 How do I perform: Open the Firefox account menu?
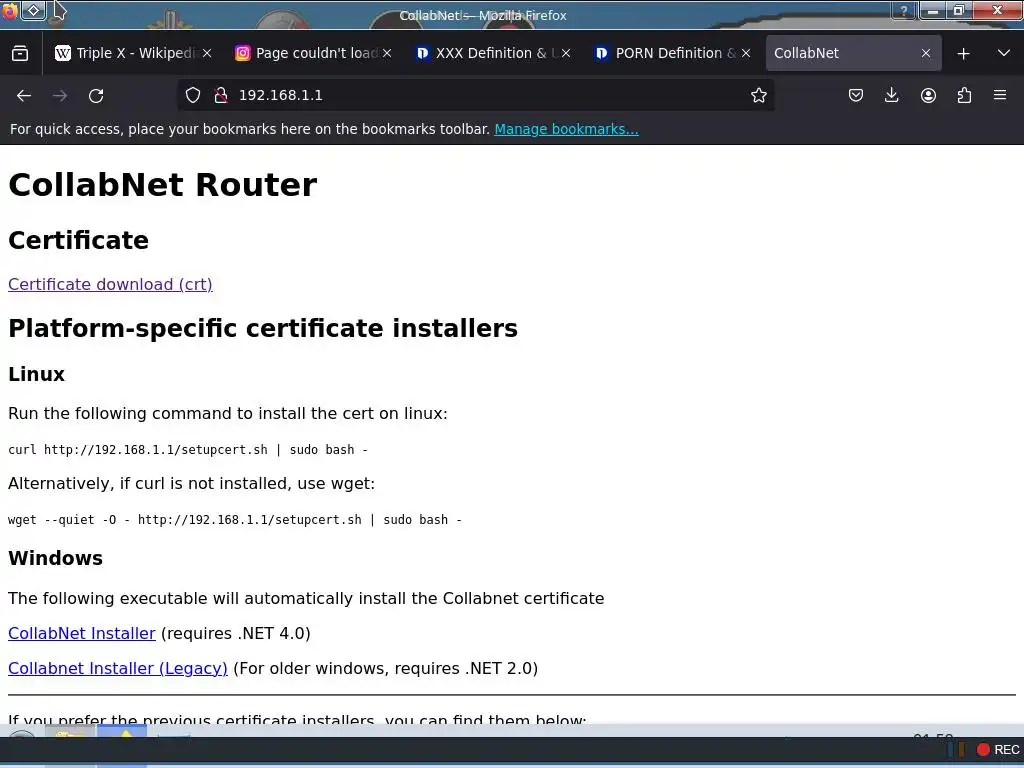[928, 95]
